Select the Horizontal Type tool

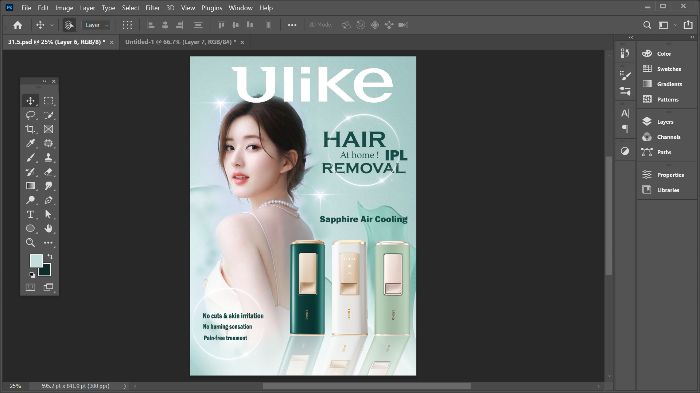[x=30, y=214]
